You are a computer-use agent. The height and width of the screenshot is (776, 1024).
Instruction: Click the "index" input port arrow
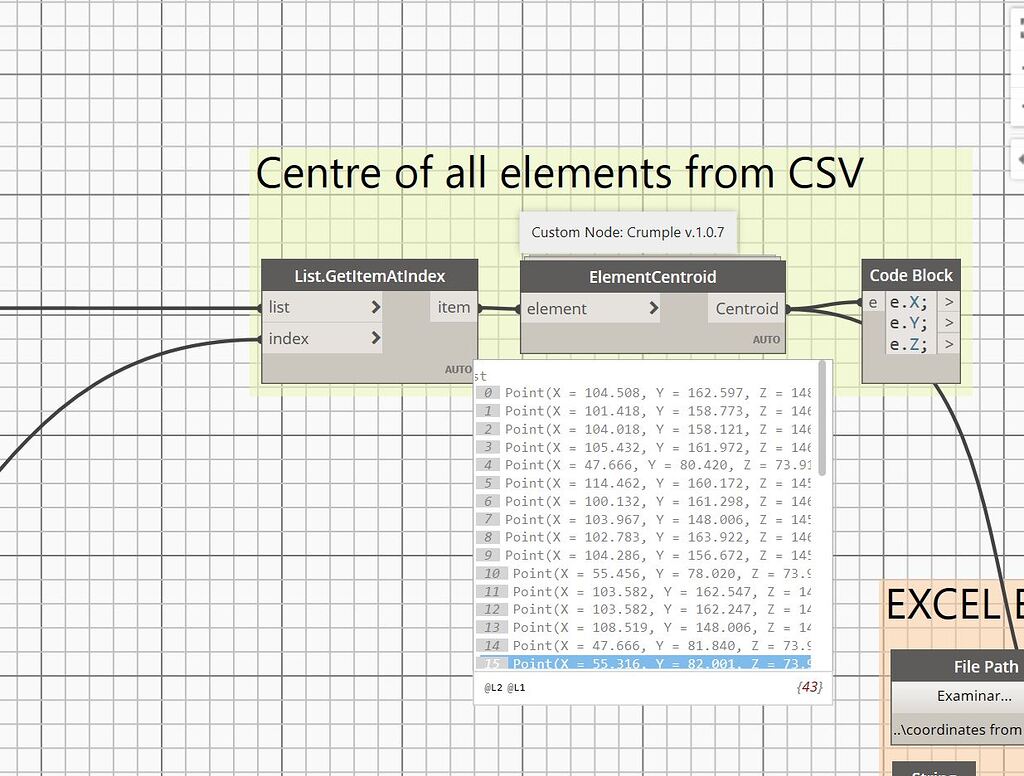click(x=377, y=338)
